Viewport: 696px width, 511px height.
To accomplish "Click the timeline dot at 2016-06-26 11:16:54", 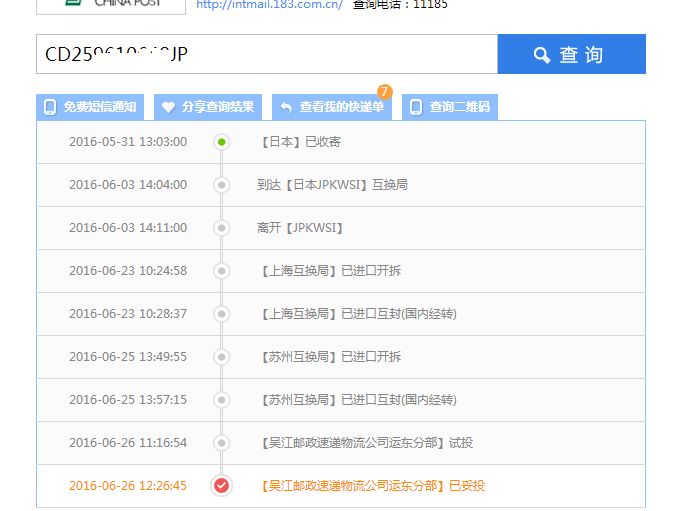I will point(221,443).
